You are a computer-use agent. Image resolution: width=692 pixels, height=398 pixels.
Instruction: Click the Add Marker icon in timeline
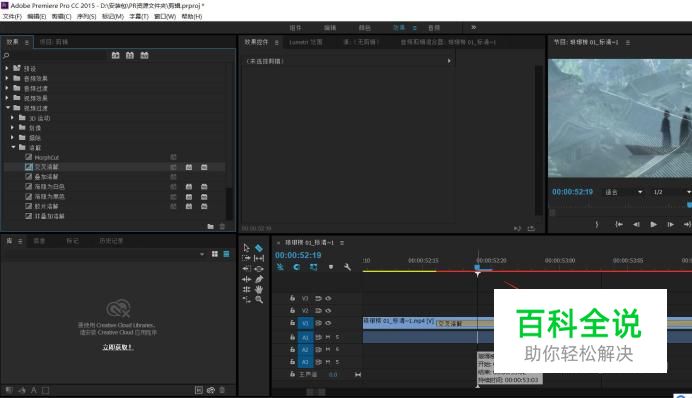[x=331, y=267]
